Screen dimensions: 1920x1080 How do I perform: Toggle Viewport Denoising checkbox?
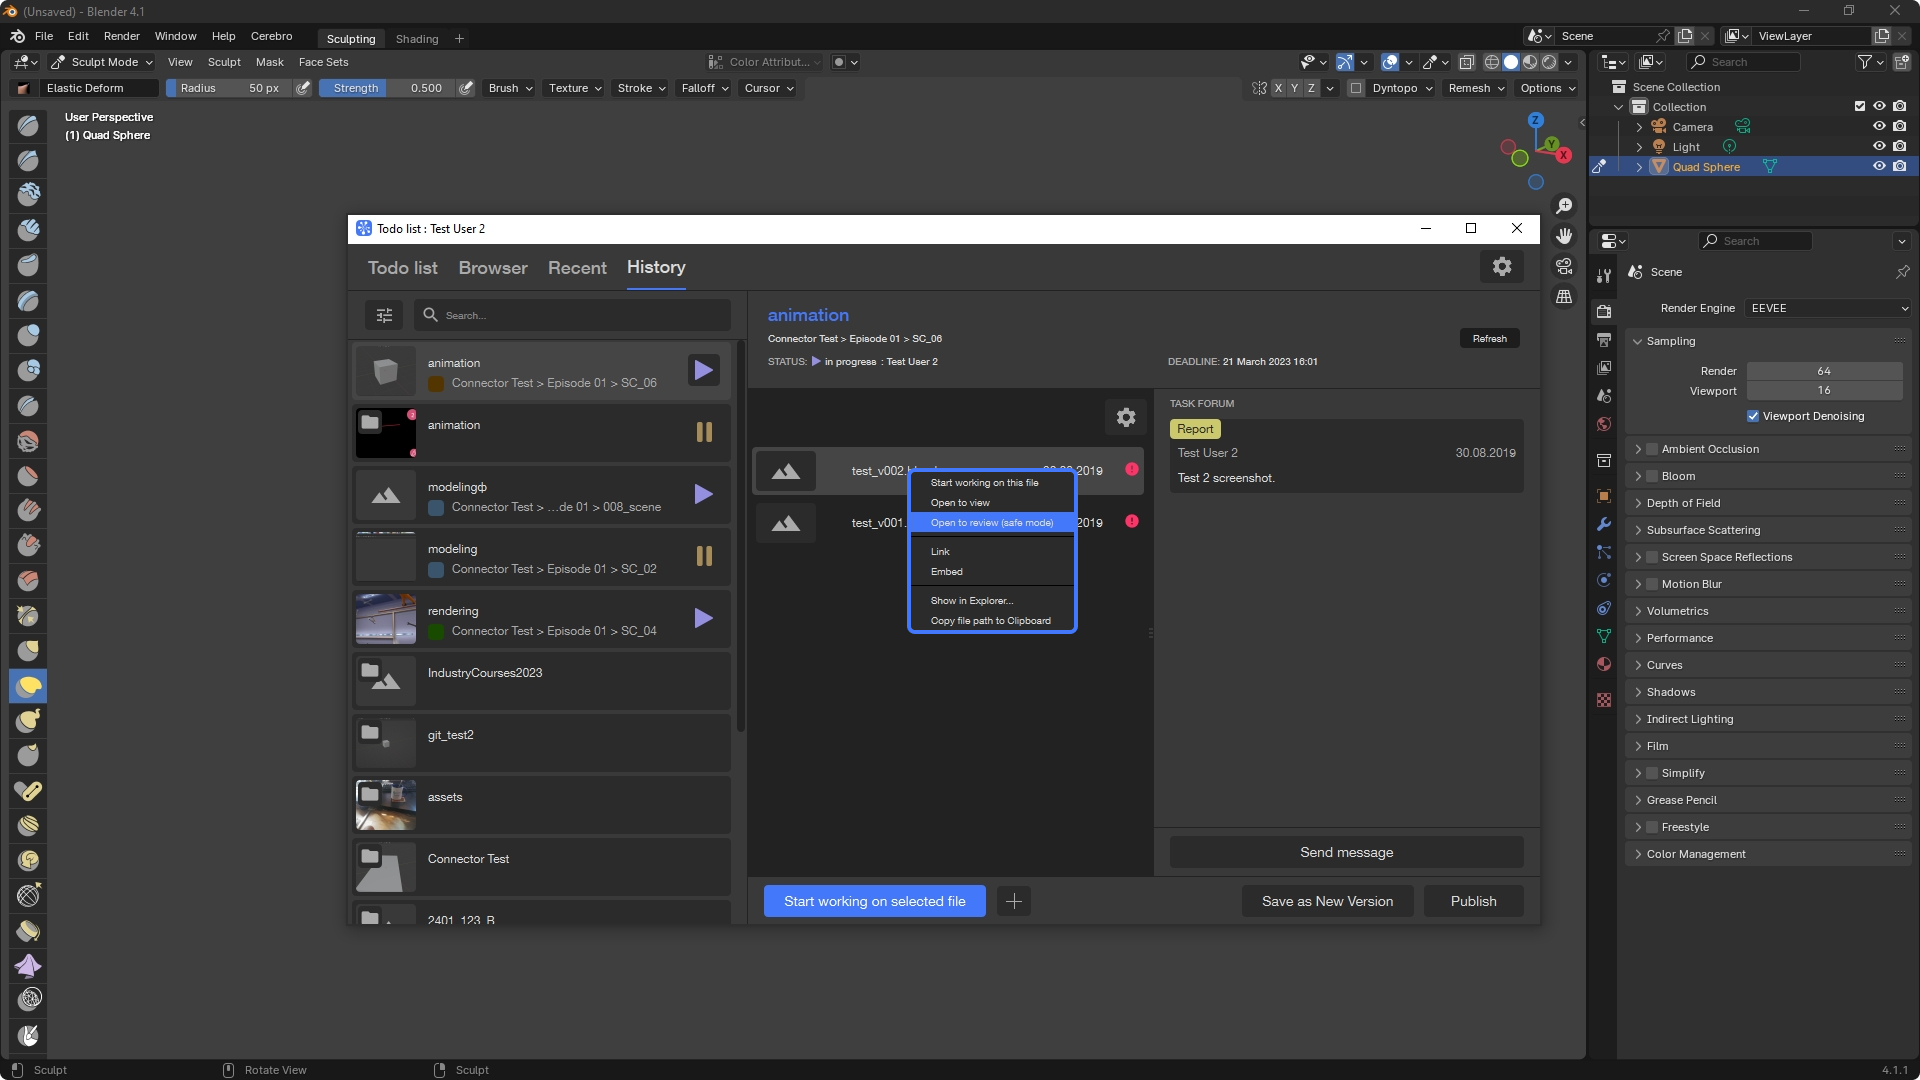[x=1753, y=416]
